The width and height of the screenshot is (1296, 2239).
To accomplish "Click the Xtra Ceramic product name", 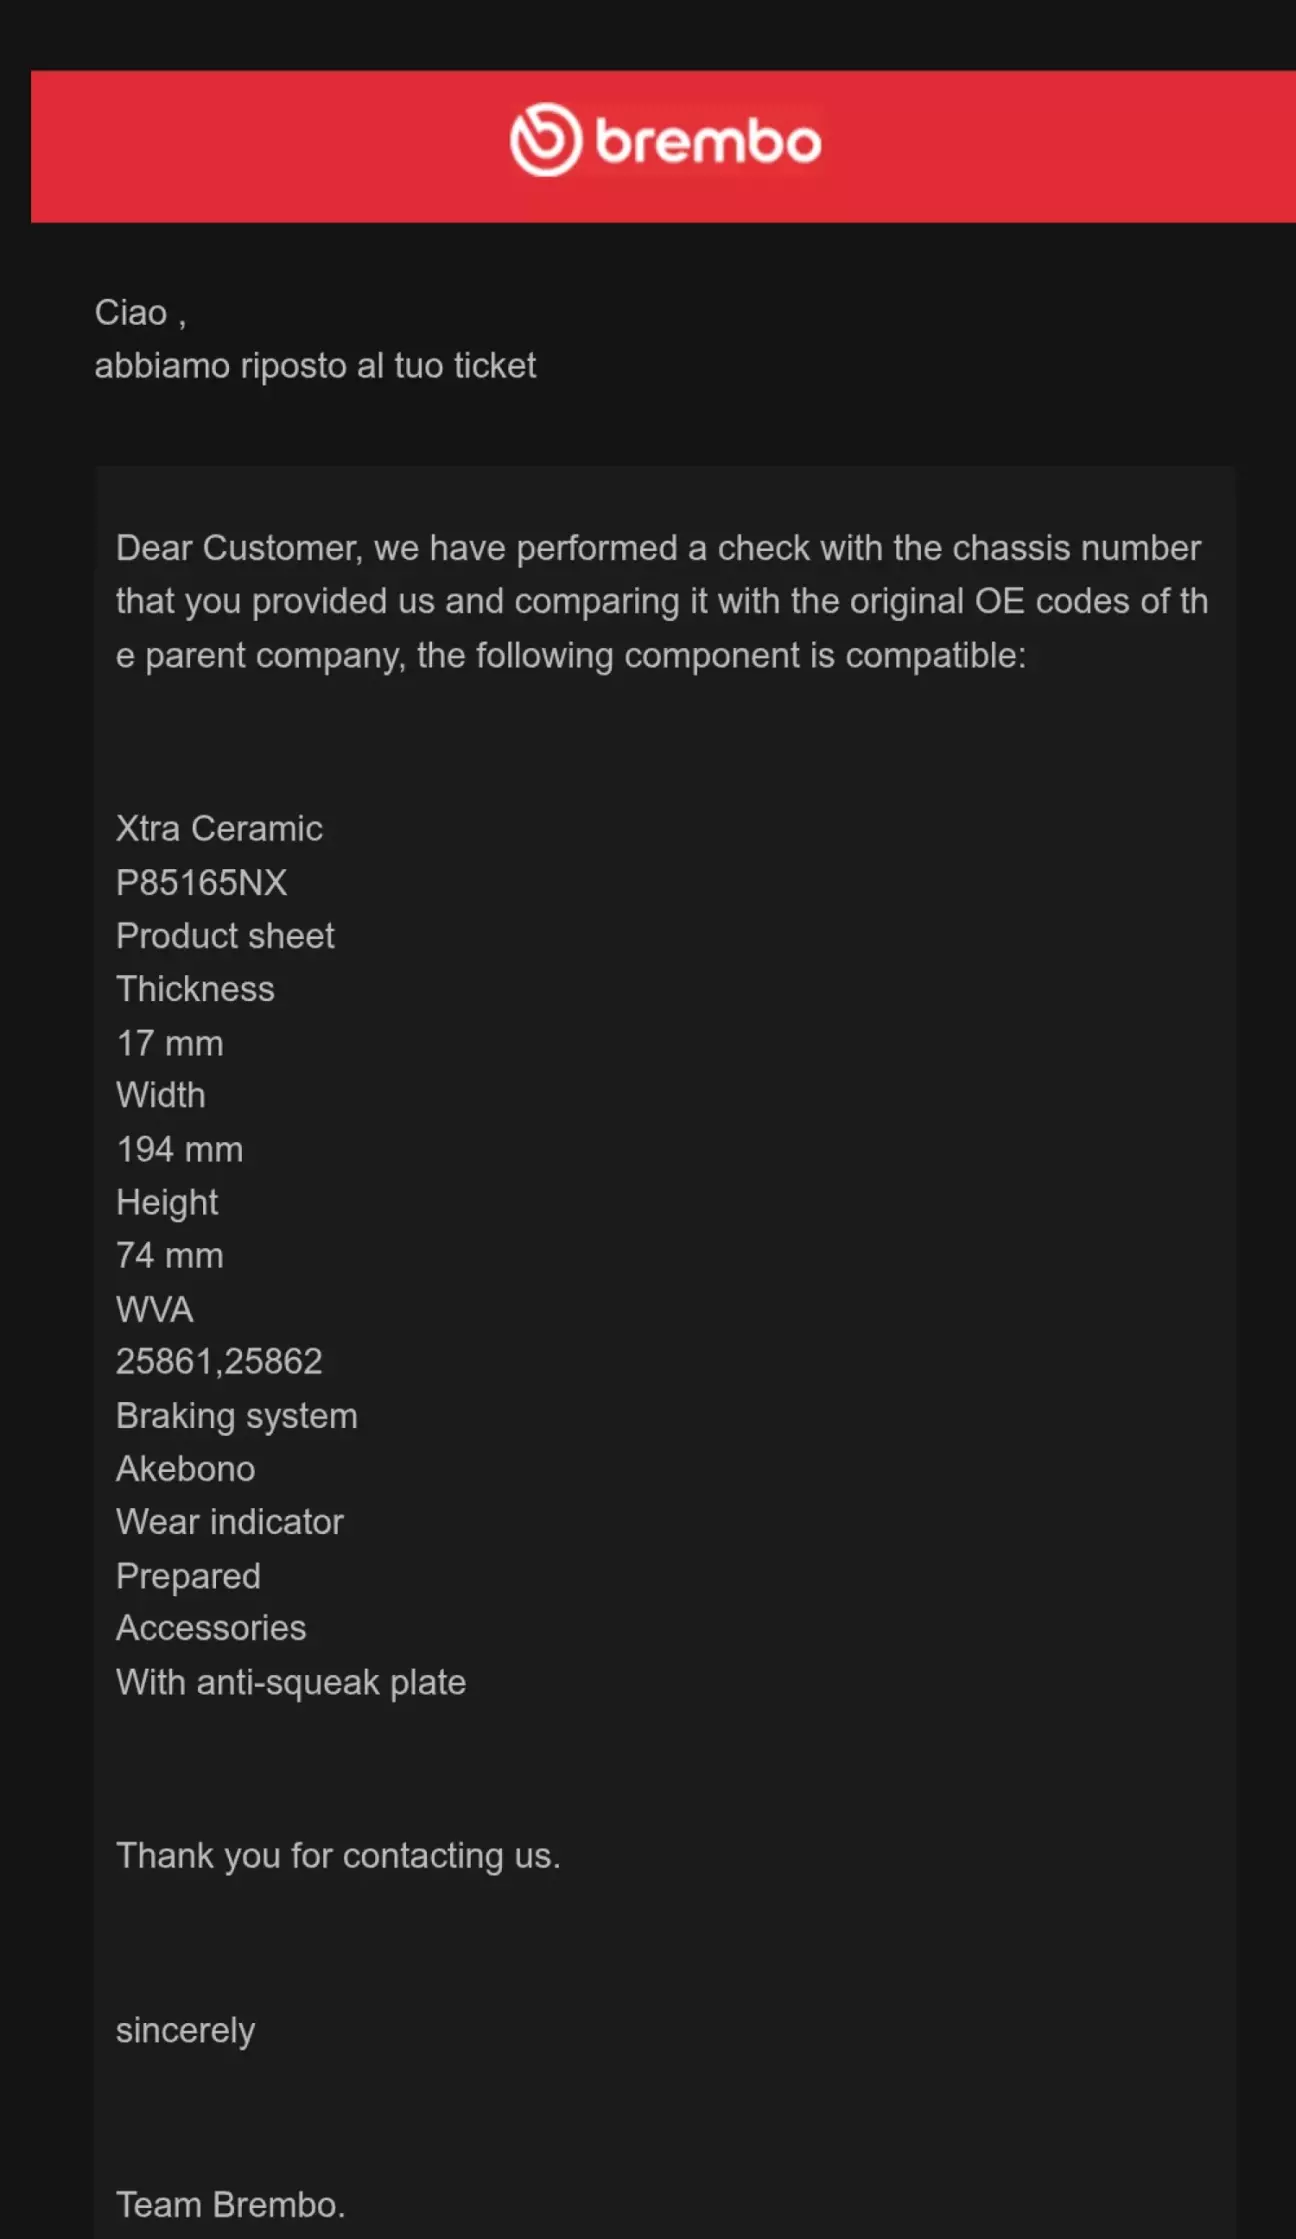I will click(219, 829).
